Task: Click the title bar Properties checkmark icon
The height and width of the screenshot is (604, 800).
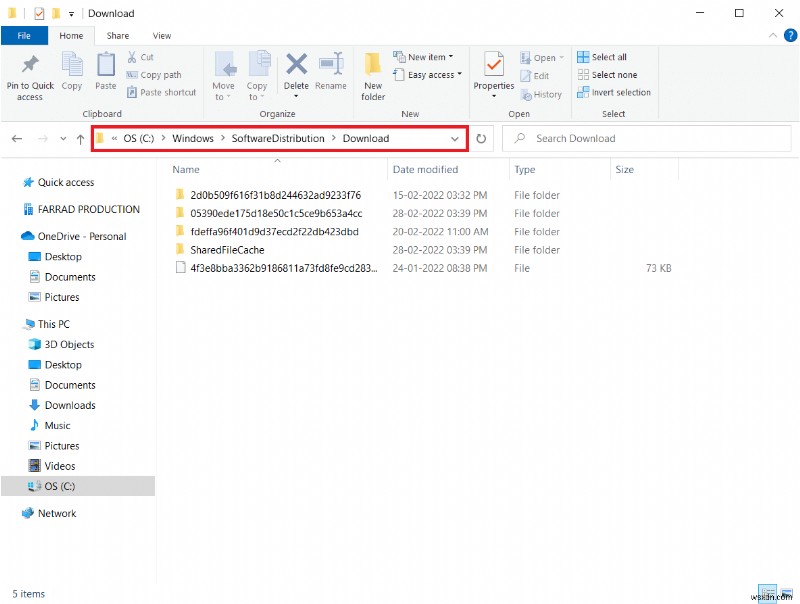Action: (x=39, y=13)
